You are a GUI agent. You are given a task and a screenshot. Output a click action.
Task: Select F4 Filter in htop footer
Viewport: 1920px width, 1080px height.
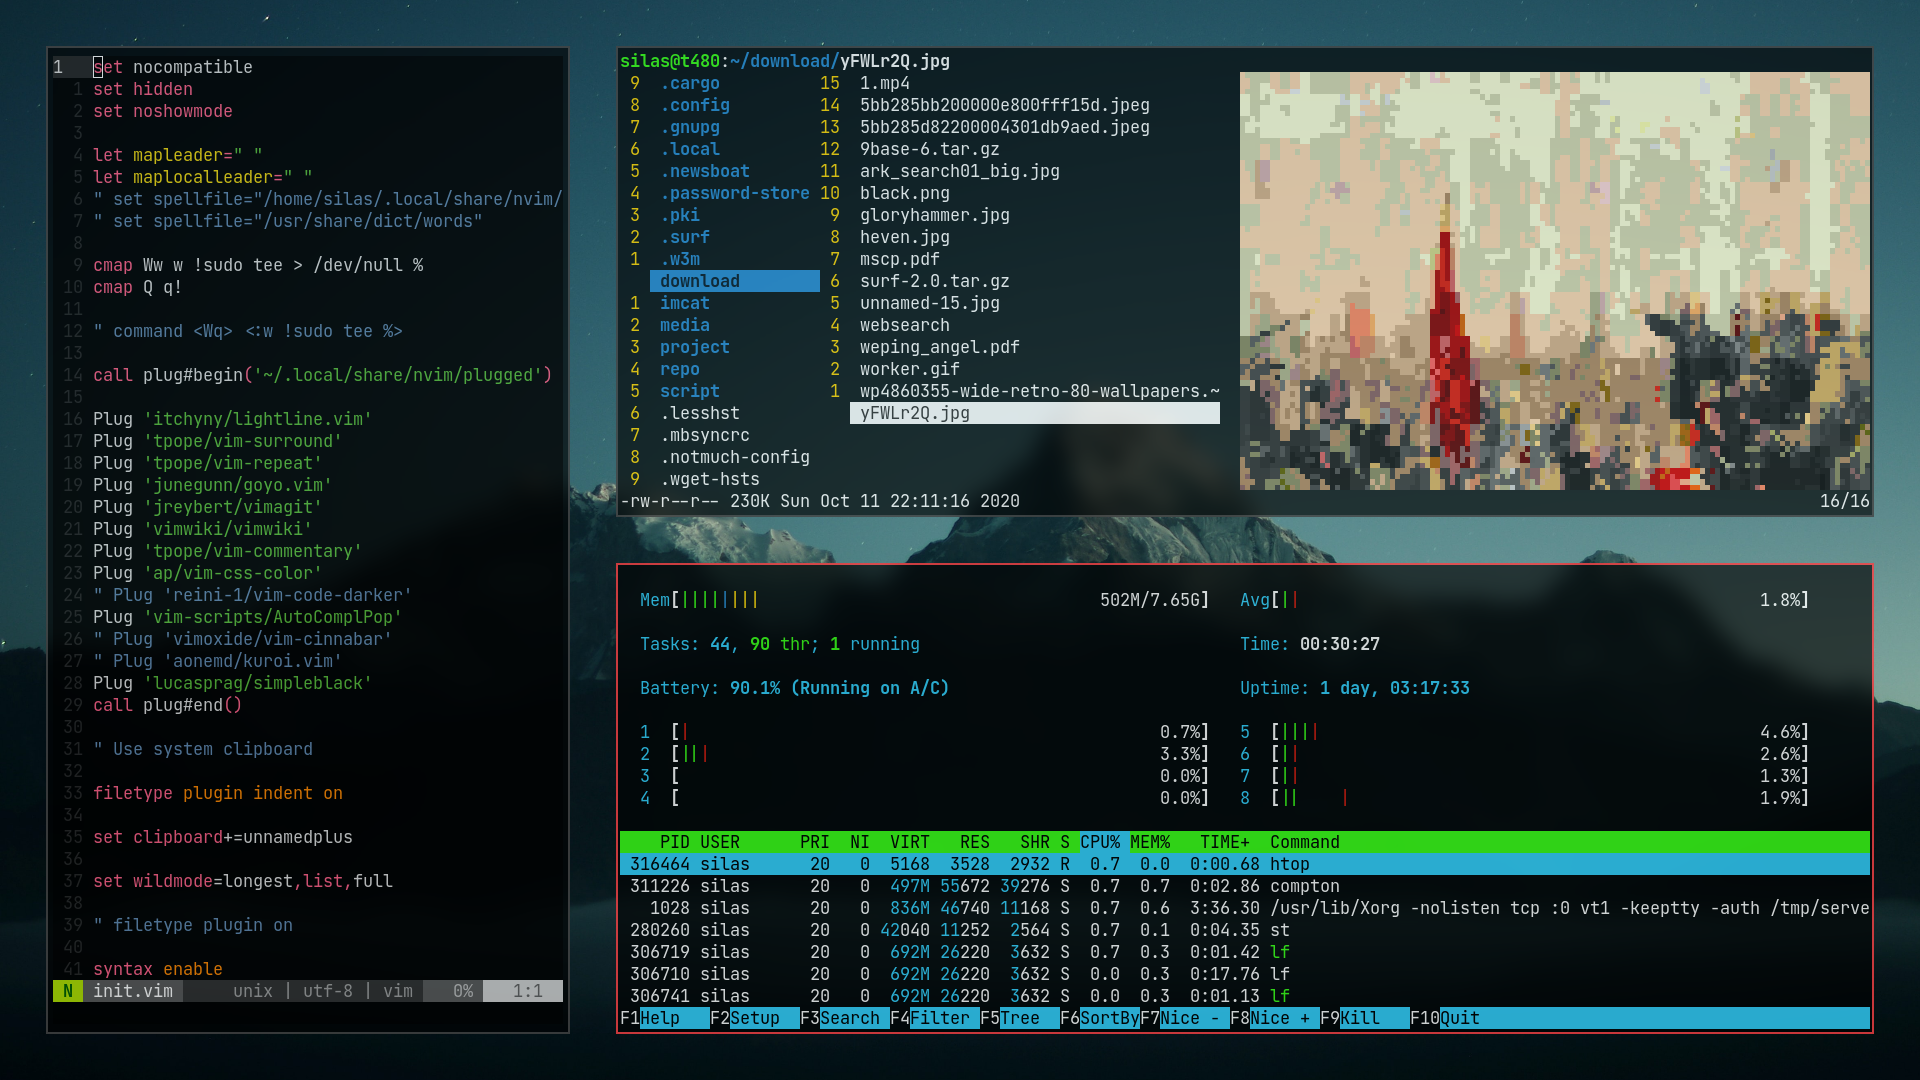pos(938,1018)
